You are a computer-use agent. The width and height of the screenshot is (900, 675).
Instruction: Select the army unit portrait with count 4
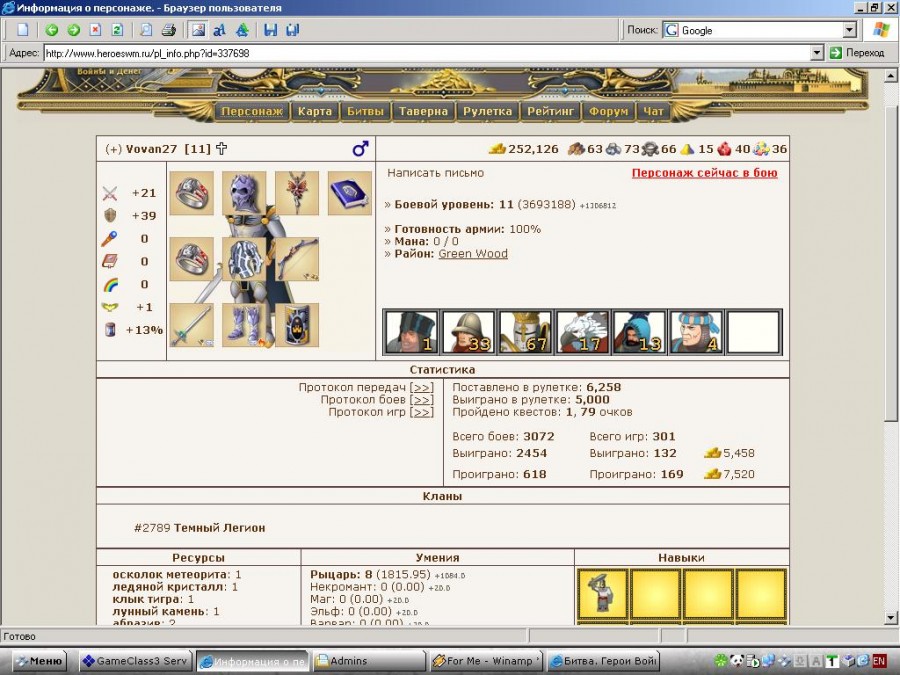695,332
